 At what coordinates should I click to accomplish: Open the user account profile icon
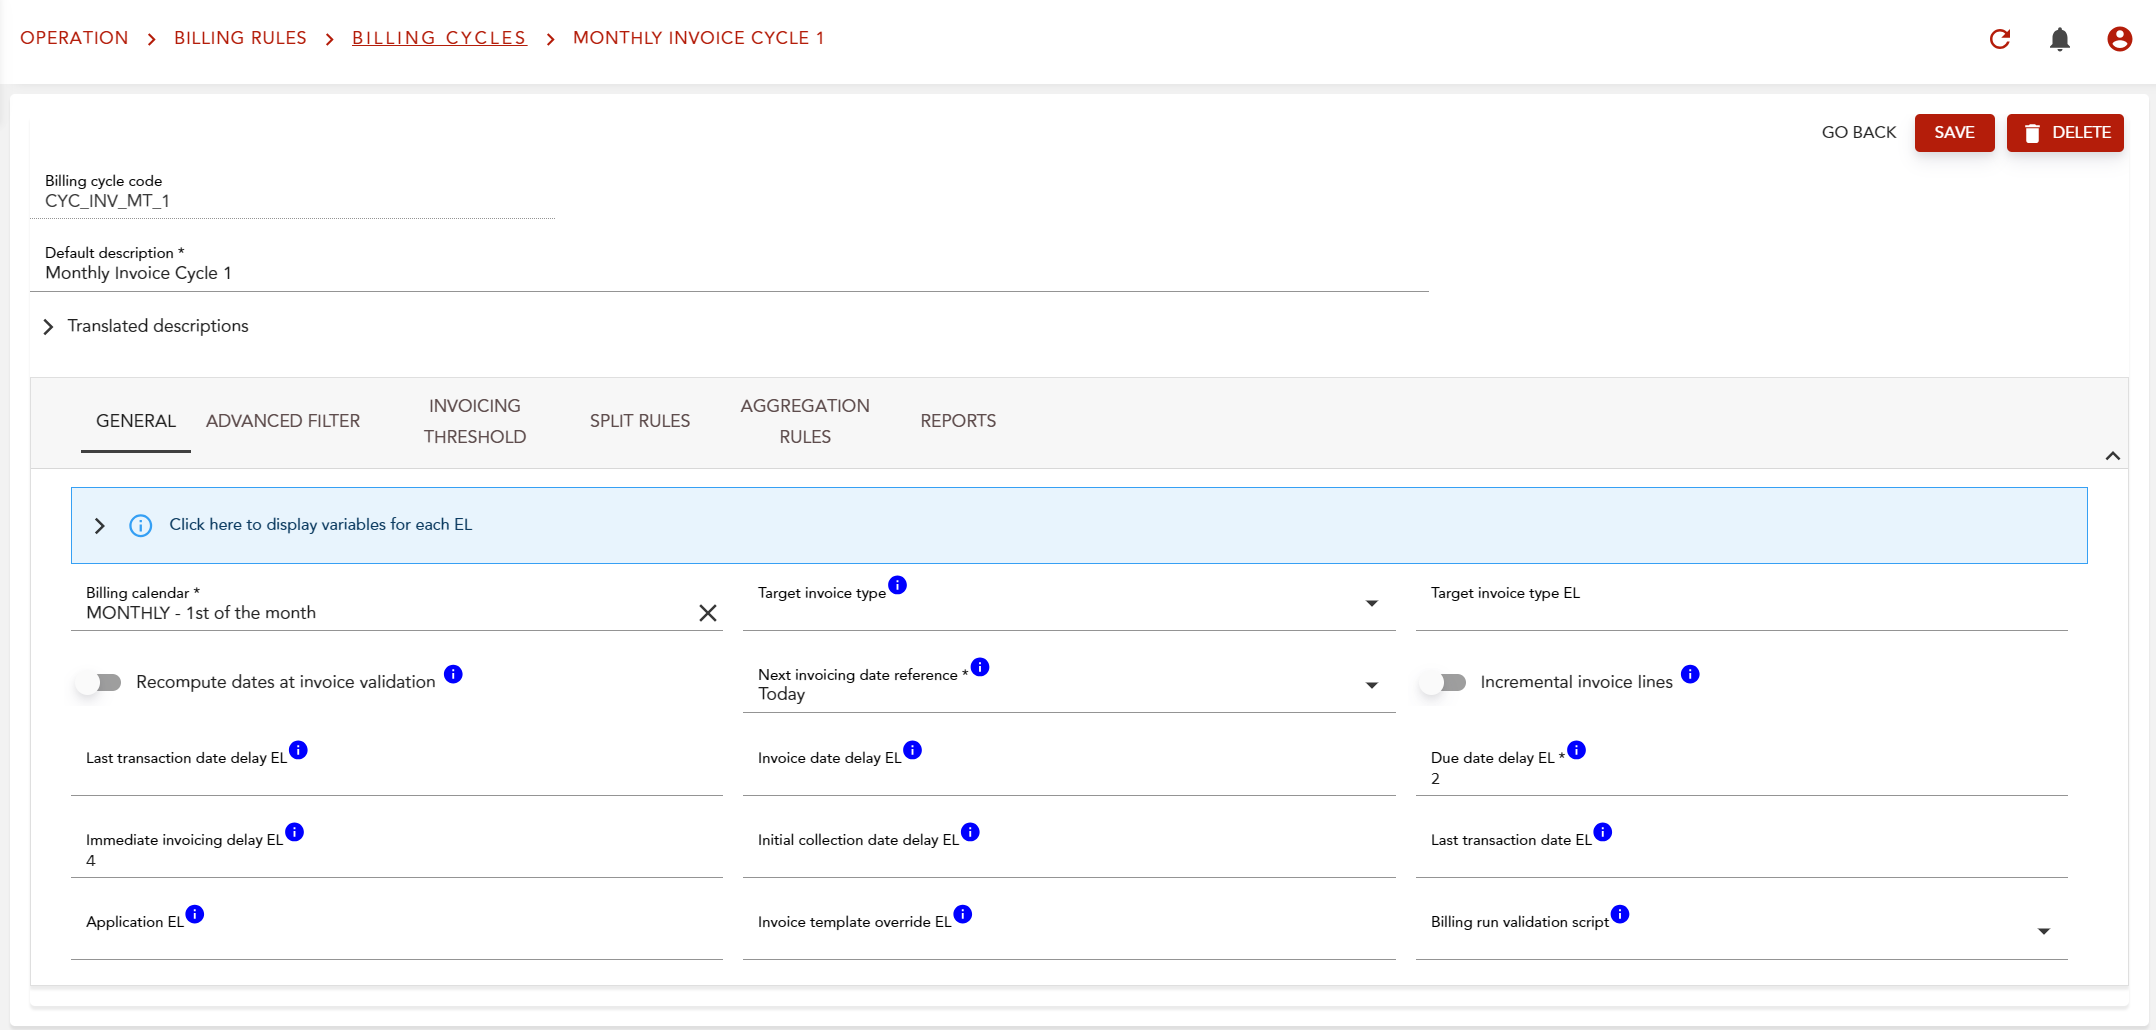tap(2119, 39)
